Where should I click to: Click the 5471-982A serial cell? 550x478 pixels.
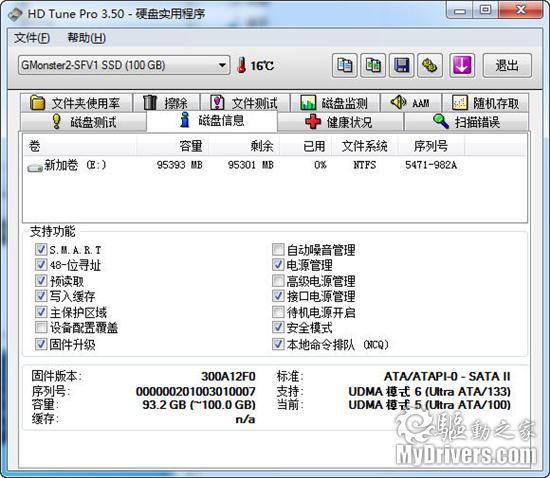431,165
